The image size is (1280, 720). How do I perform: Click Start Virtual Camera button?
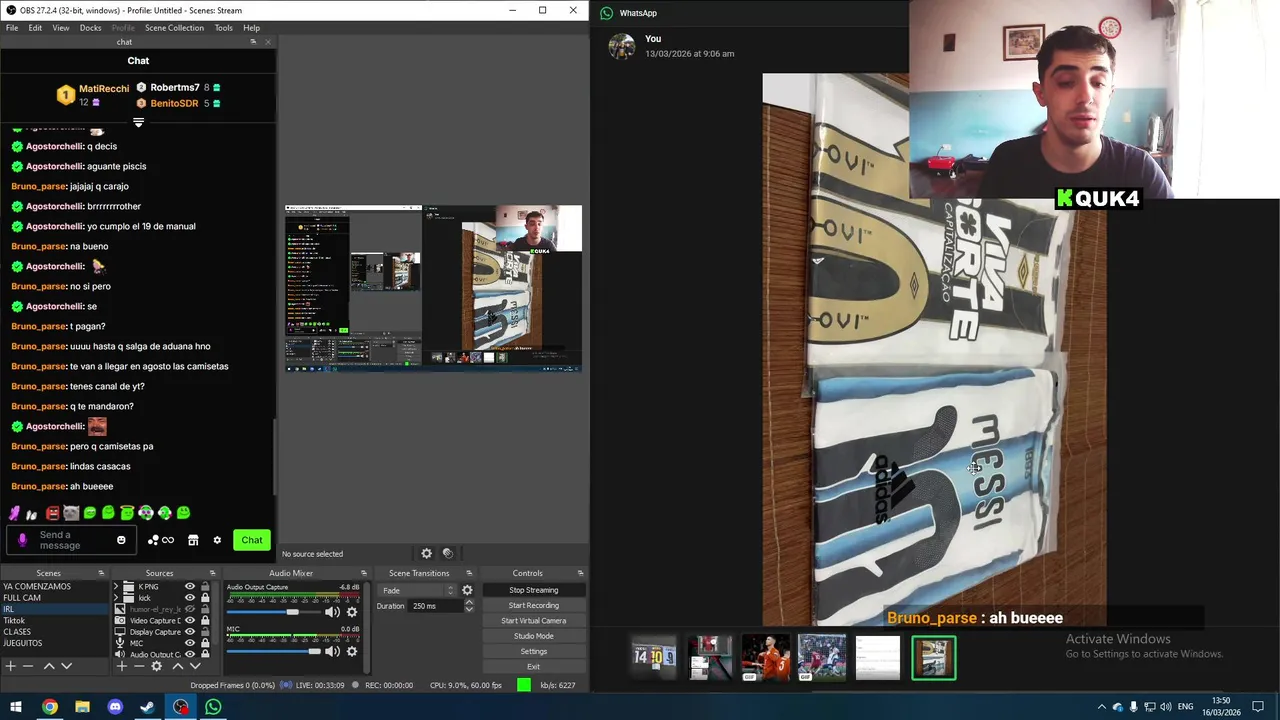(533, 621)
